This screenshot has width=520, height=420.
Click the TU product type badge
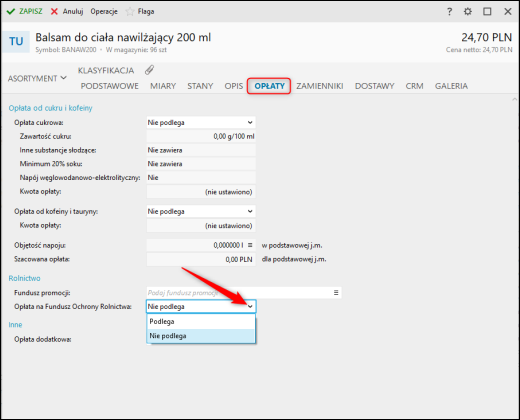tap(16, 42)
